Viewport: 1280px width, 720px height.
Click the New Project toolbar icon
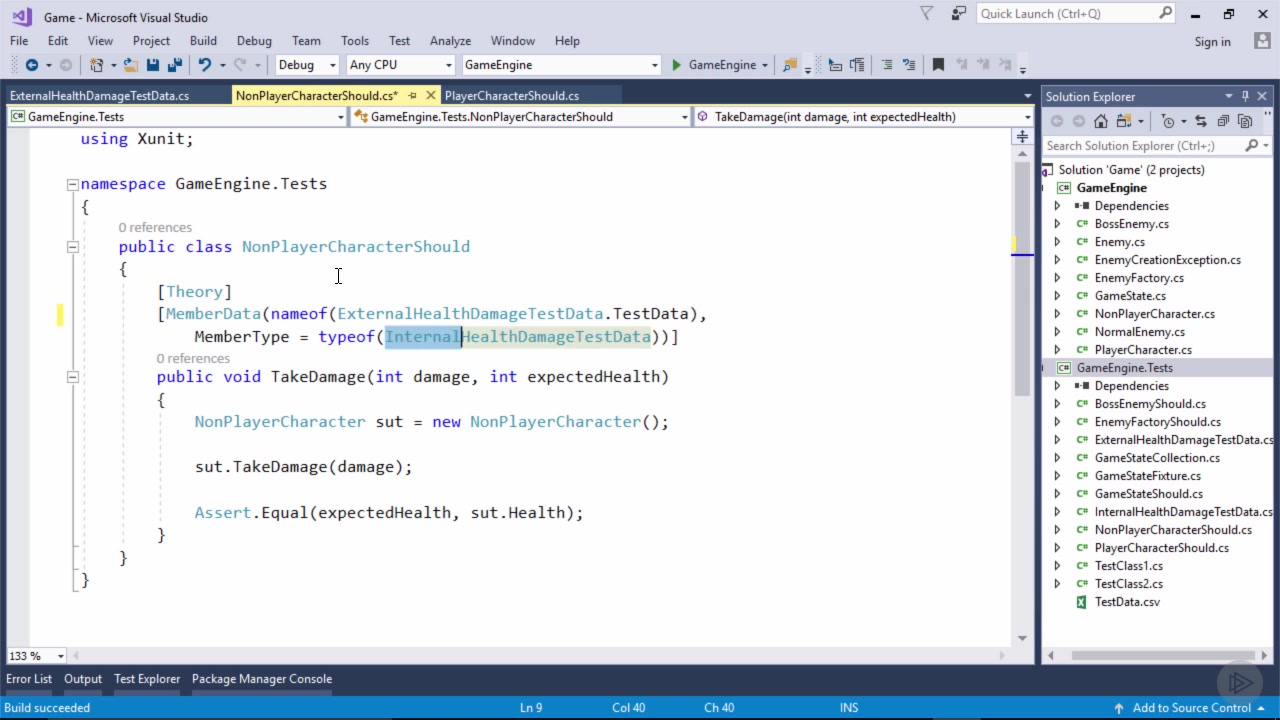pos(97,65)
